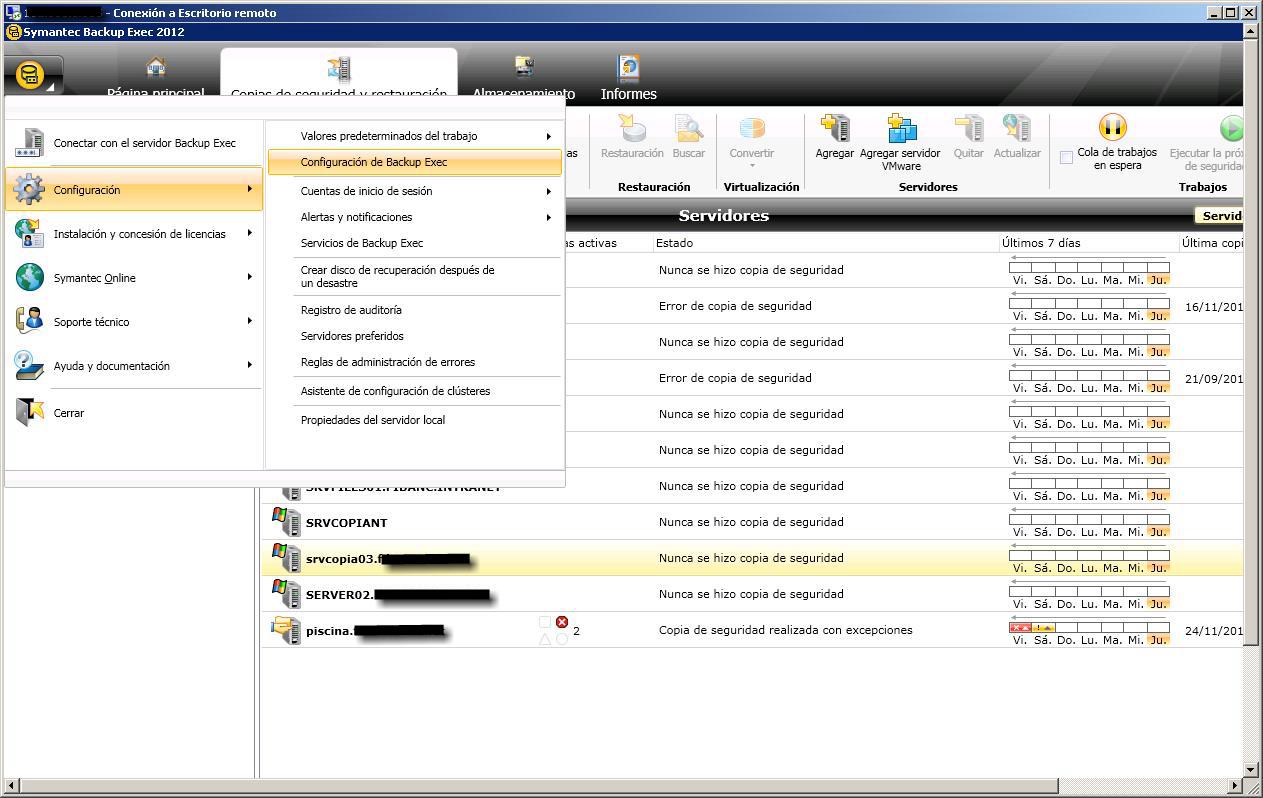Click Ejecutar la próxima copia icon
The height and width of the screenshot is (798, 1263).
[1230, 127]
